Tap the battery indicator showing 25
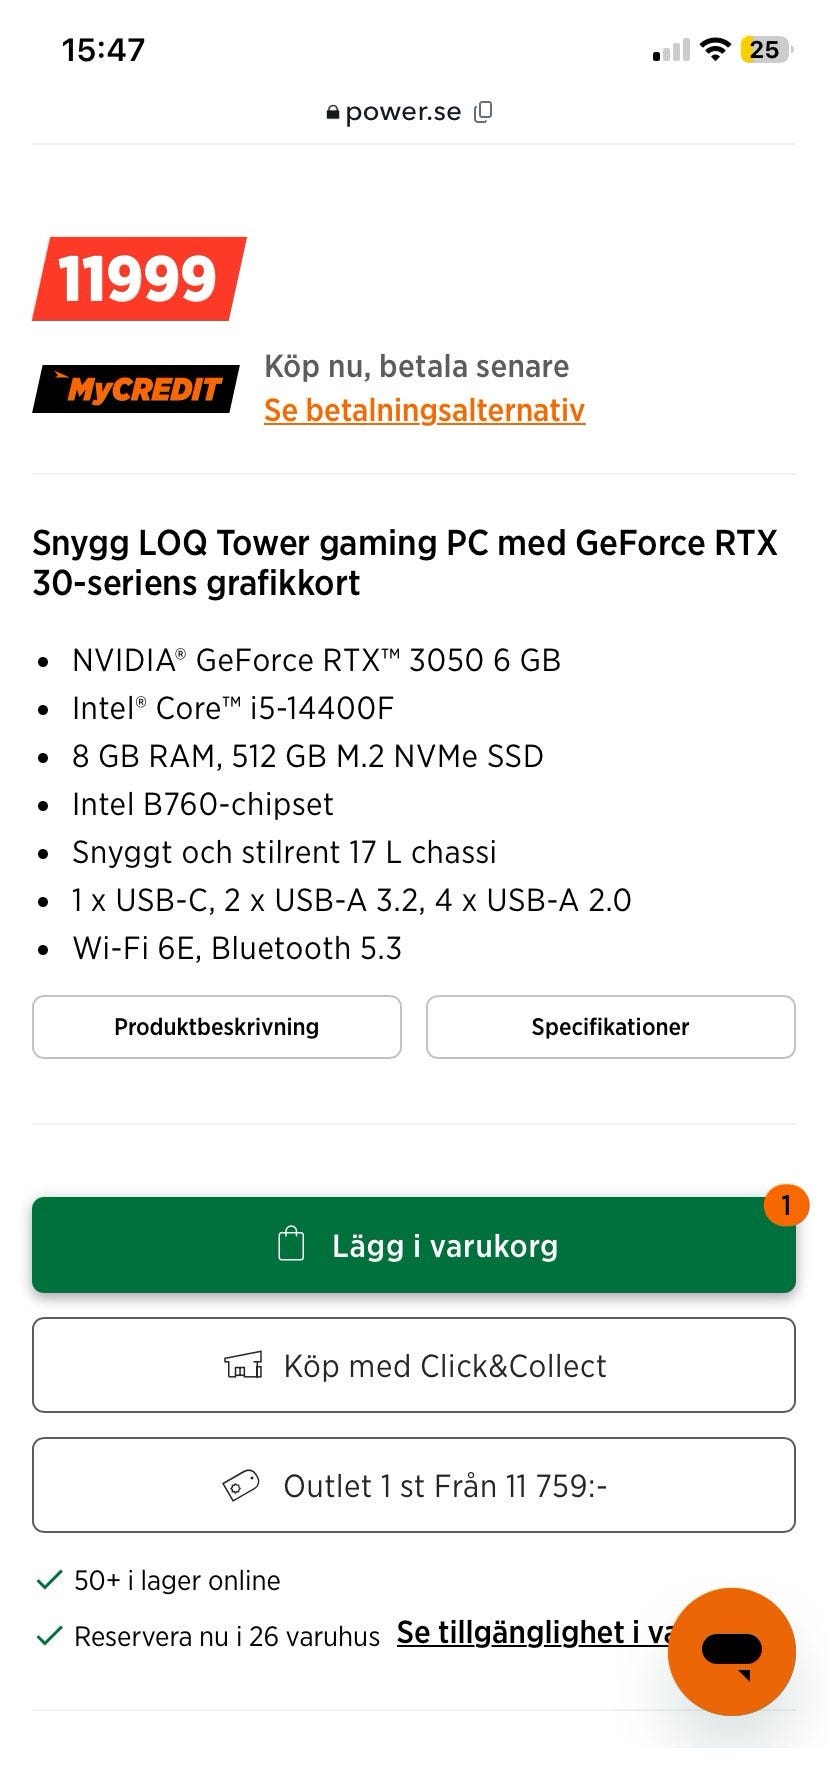 765,49
